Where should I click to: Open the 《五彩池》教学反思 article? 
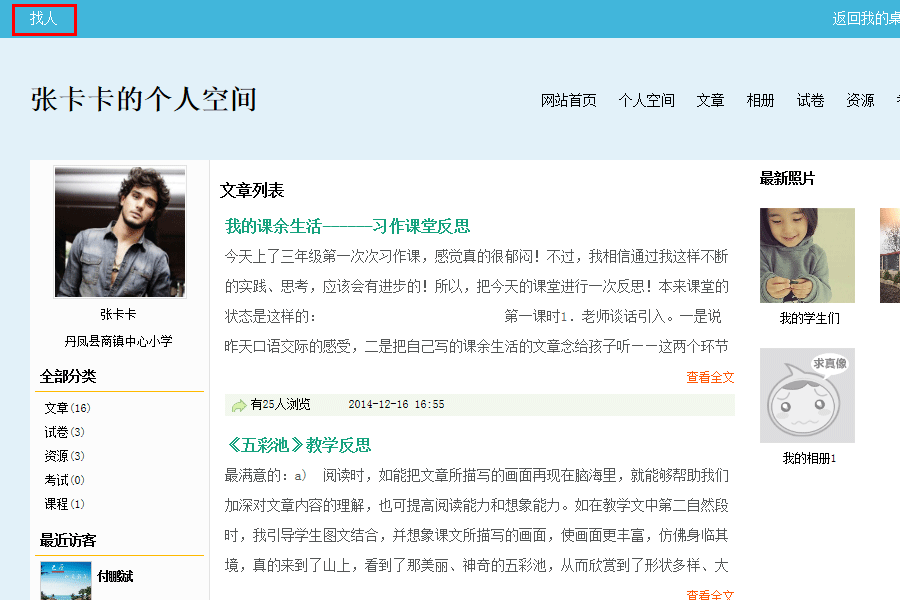click(x=298, y=445)
